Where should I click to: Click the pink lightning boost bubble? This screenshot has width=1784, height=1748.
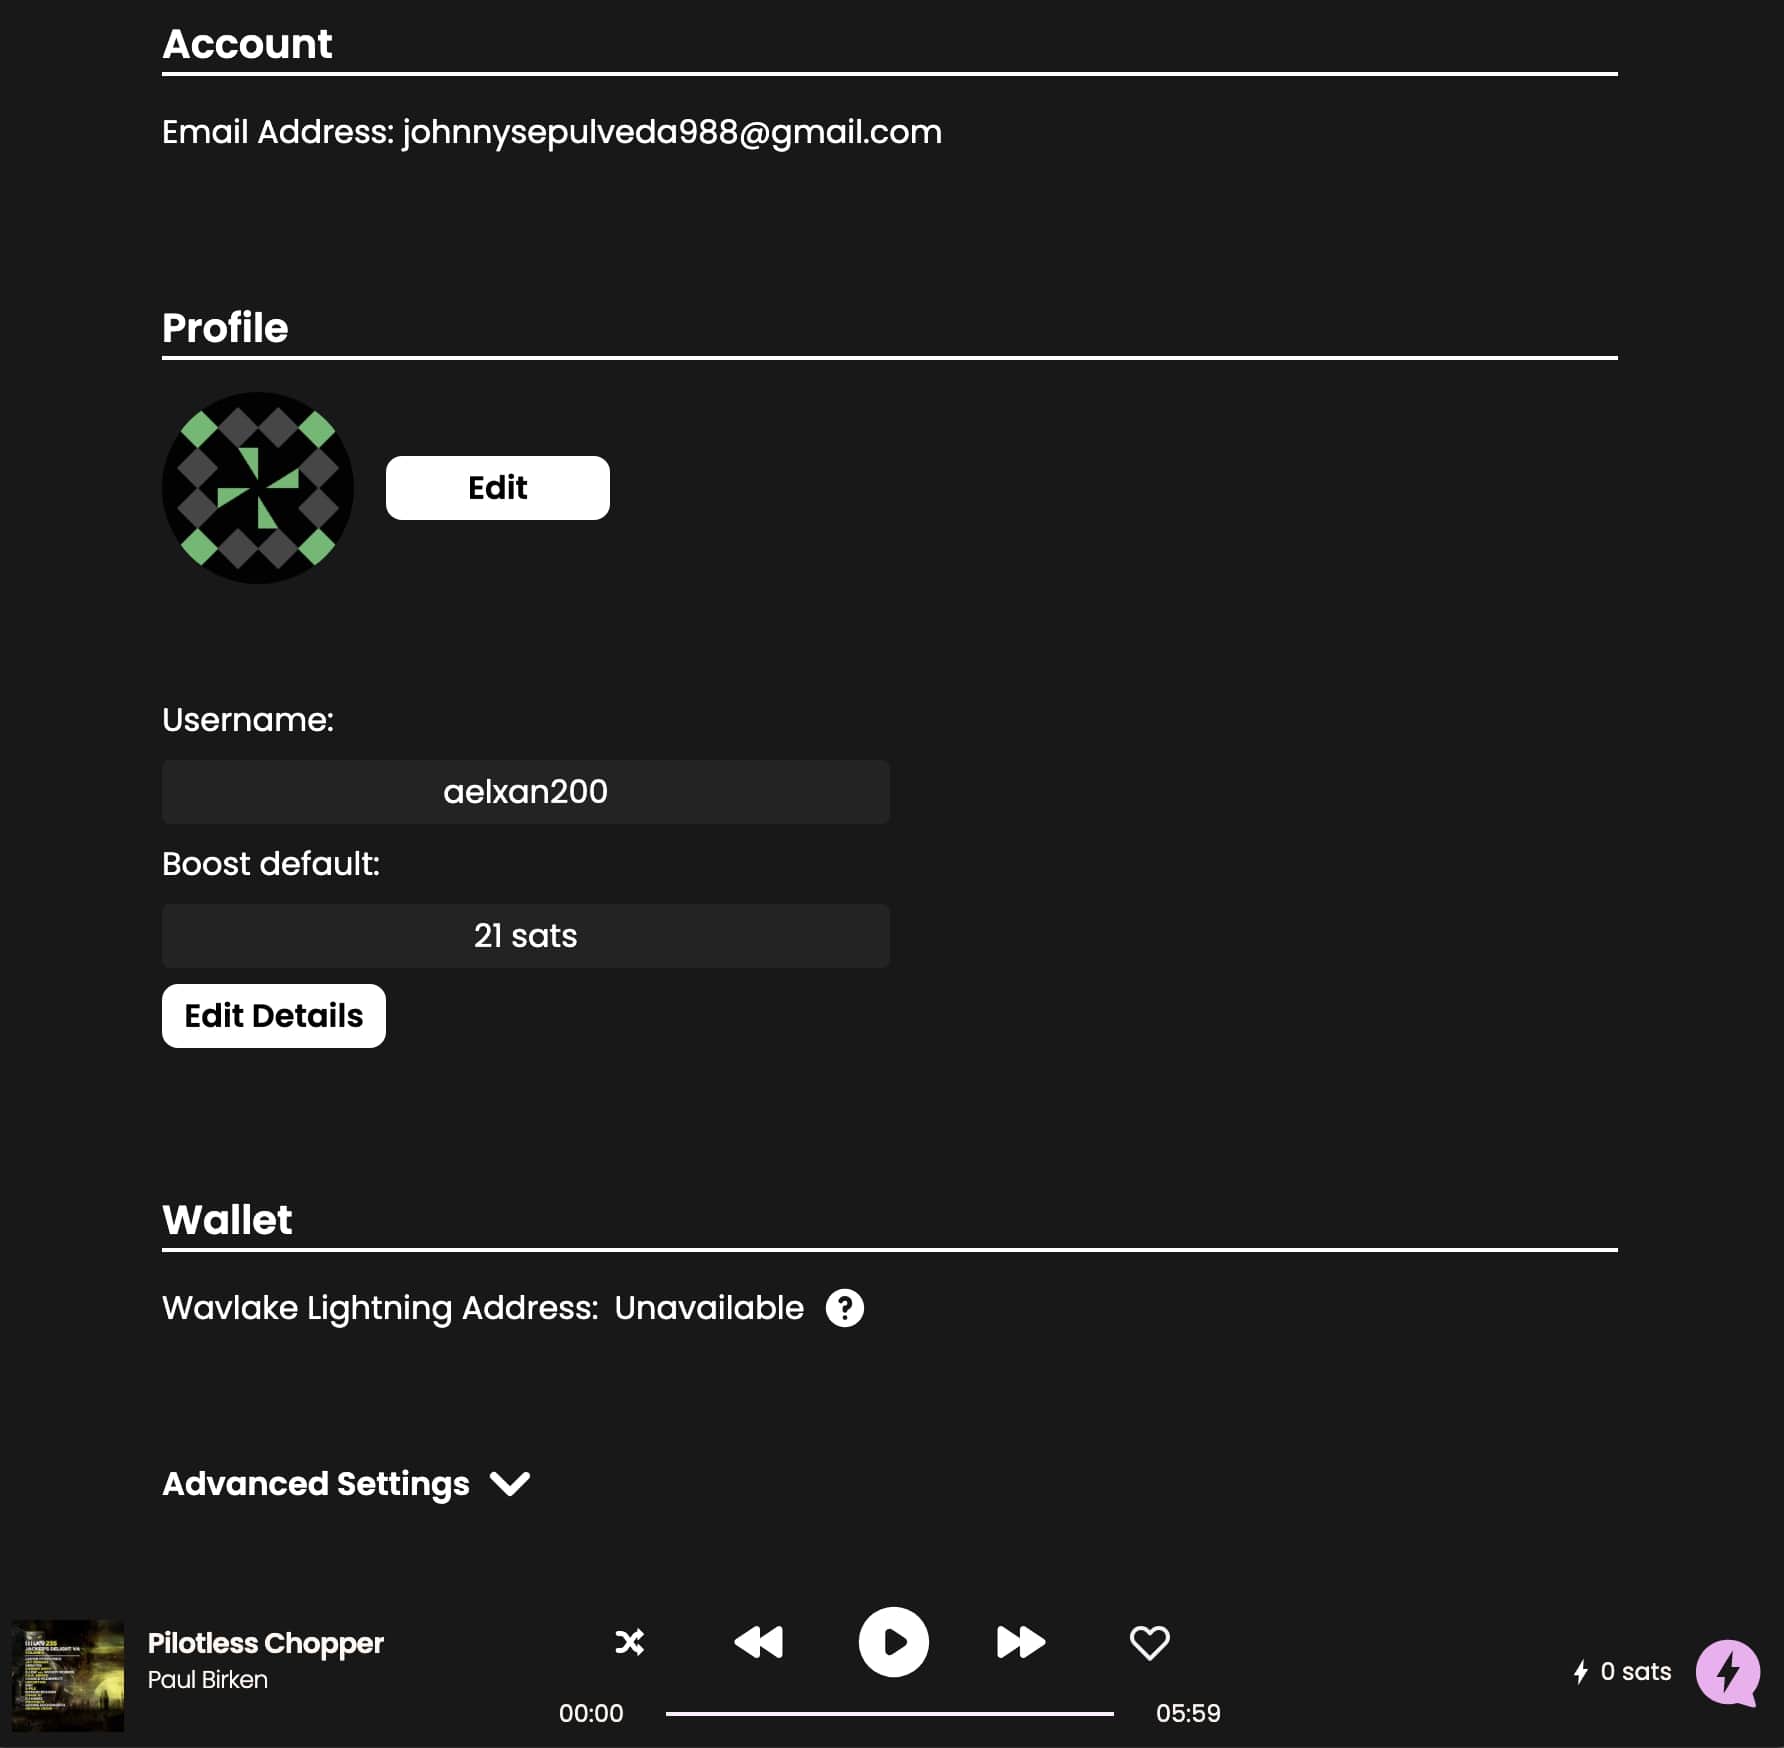coord(1728,1672)
